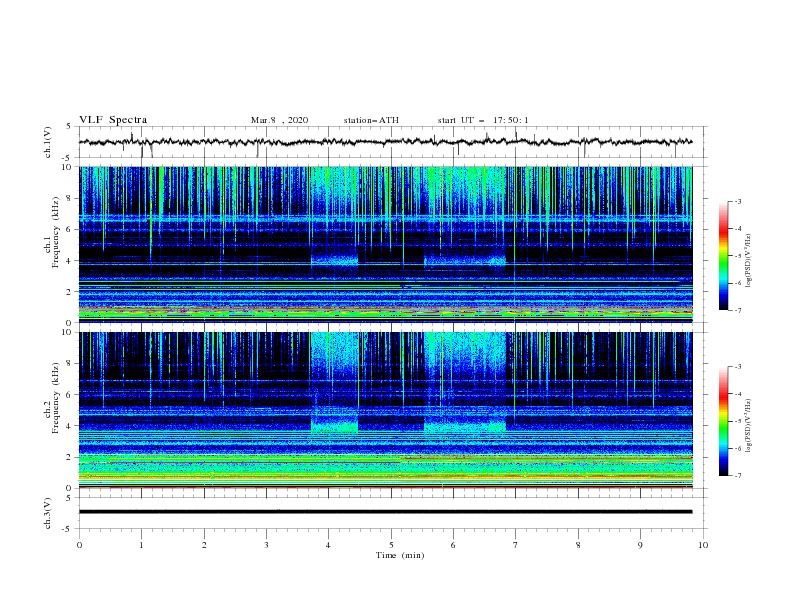Click the time axis tick label "0"
The width and height of the screenshot is (792, 612).
[79, 545]
